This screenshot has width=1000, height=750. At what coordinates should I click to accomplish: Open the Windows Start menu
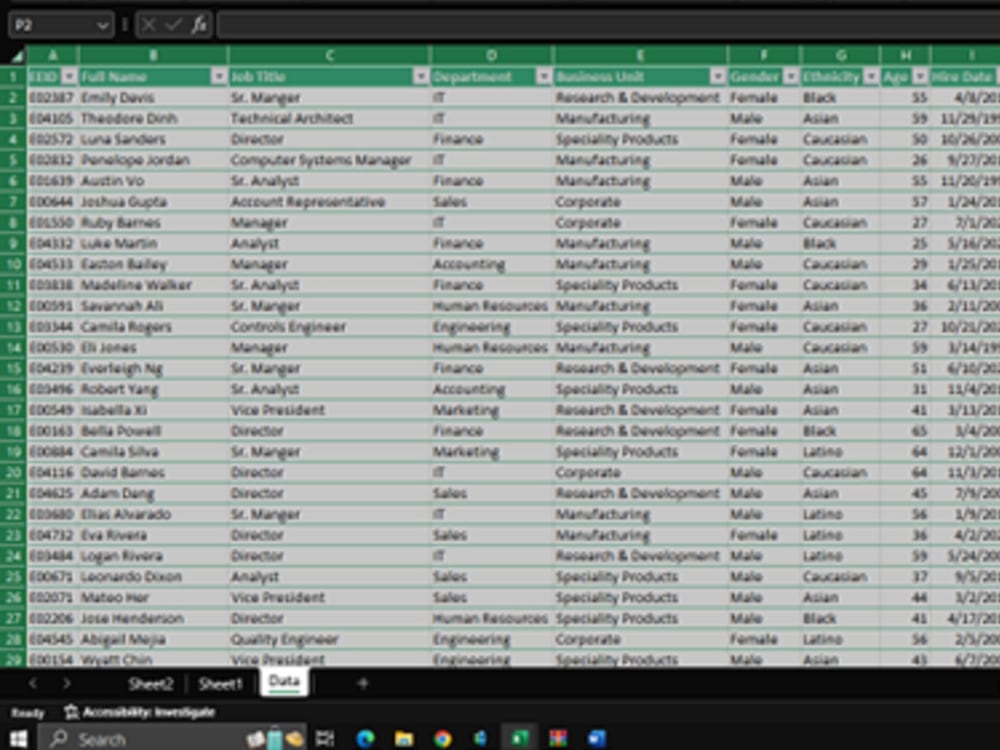[18, 739]
